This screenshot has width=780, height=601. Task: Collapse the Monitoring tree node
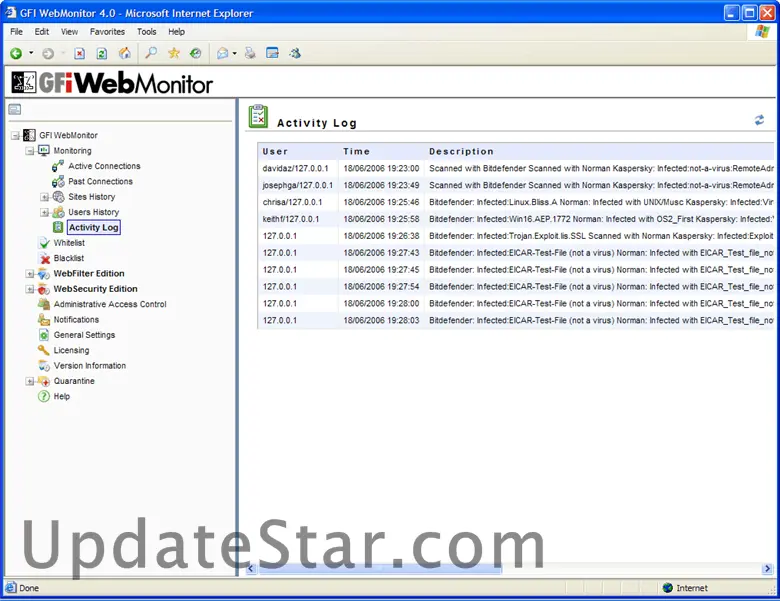tap(30, 151)
